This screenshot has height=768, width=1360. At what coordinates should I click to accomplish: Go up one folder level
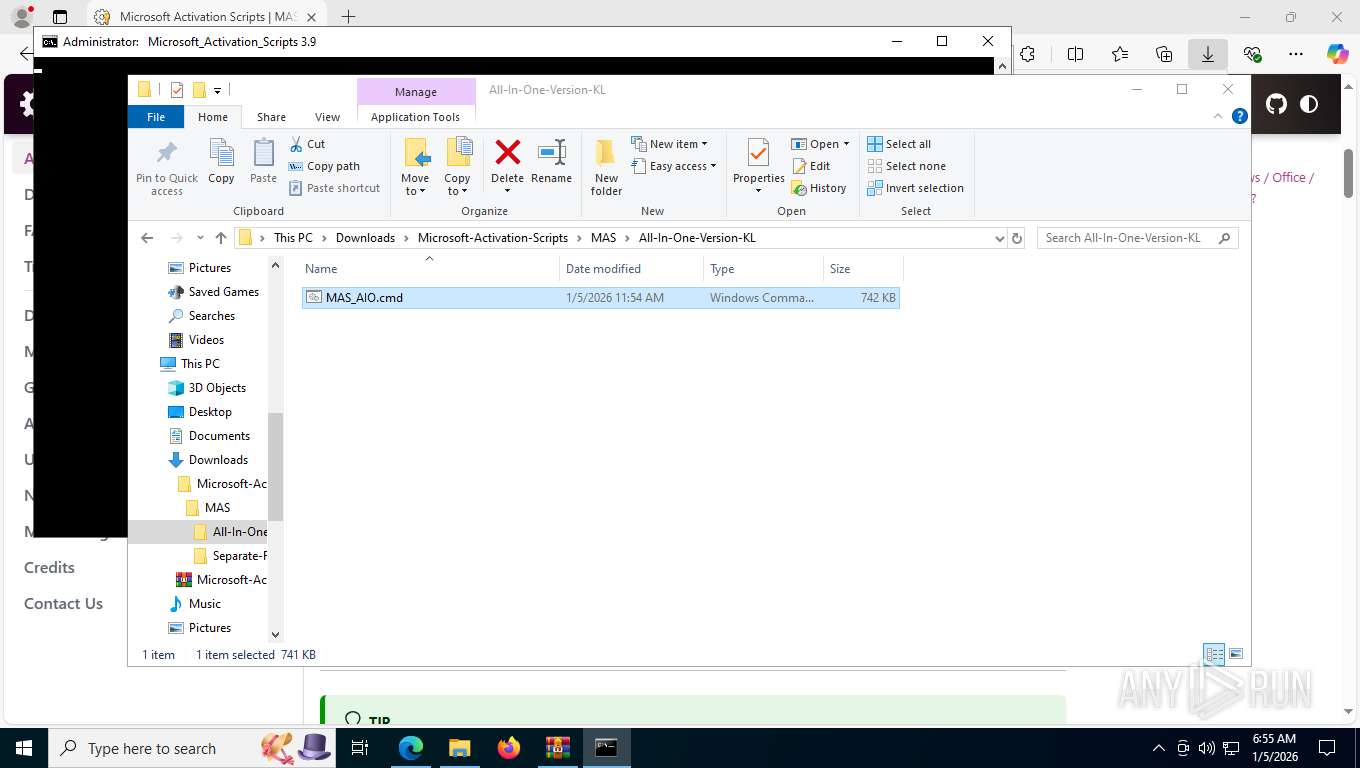point(221,238)
